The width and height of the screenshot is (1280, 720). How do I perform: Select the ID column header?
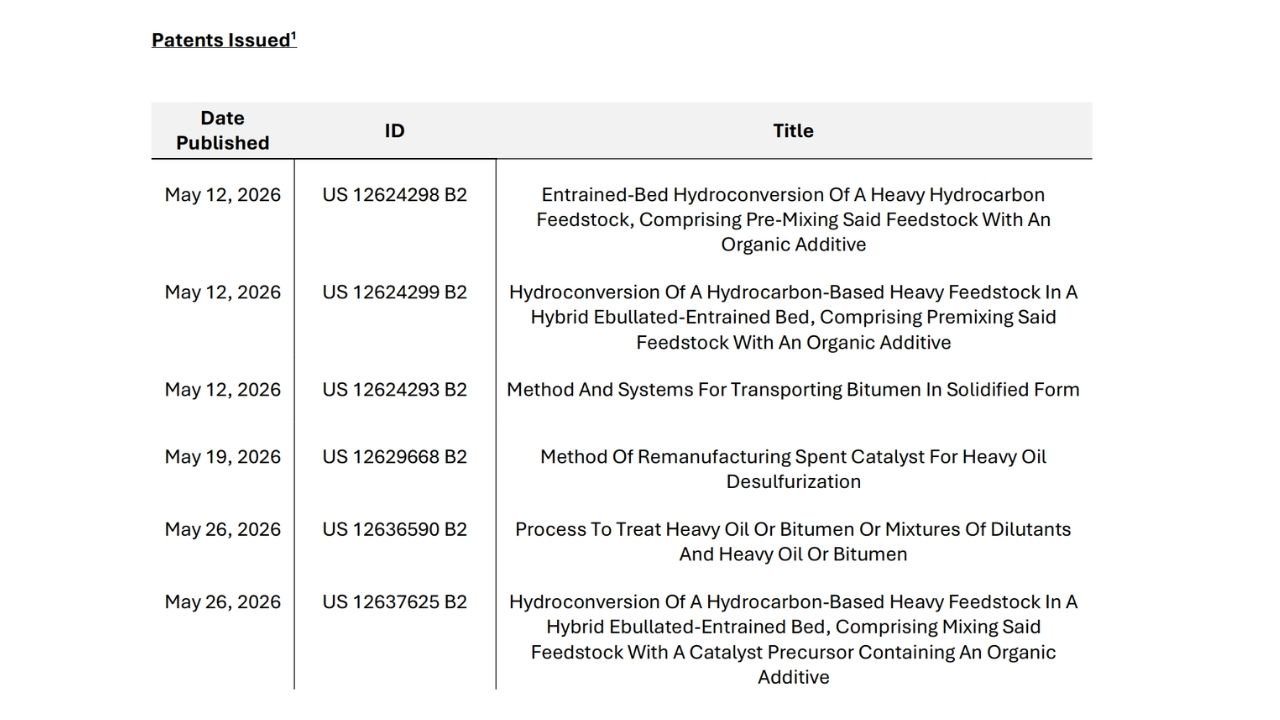395,131
